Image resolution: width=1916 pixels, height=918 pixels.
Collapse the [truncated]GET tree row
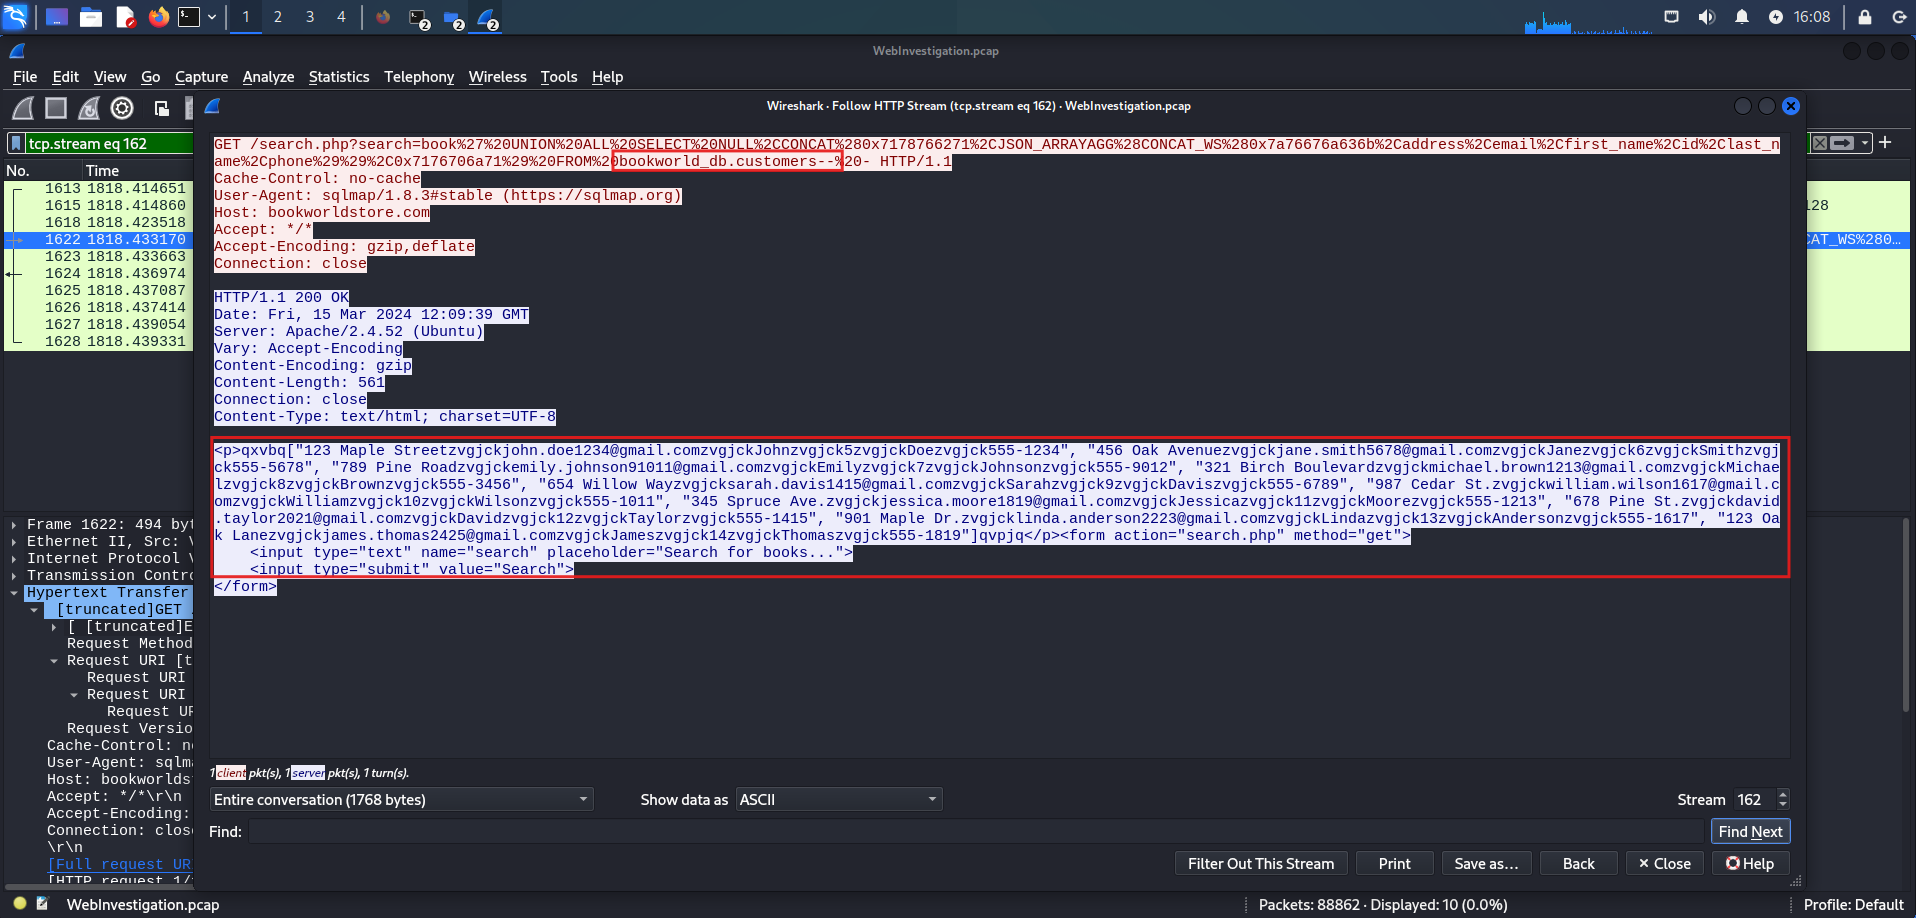pyautogui.click(x=34, y=609)
